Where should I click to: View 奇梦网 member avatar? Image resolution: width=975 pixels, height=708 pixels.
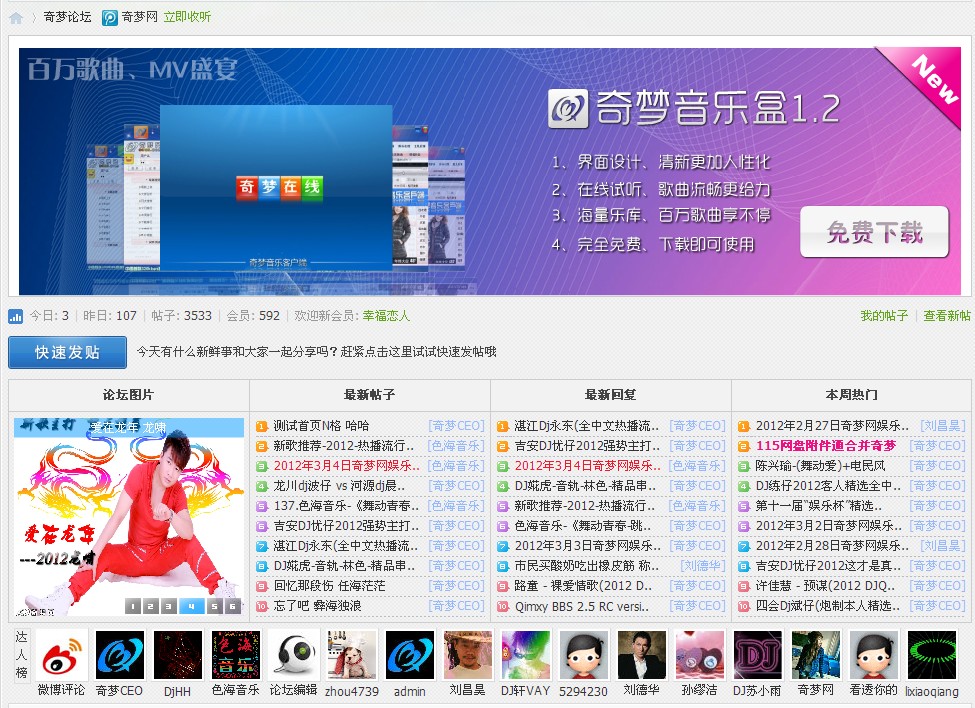coord(816,655)
